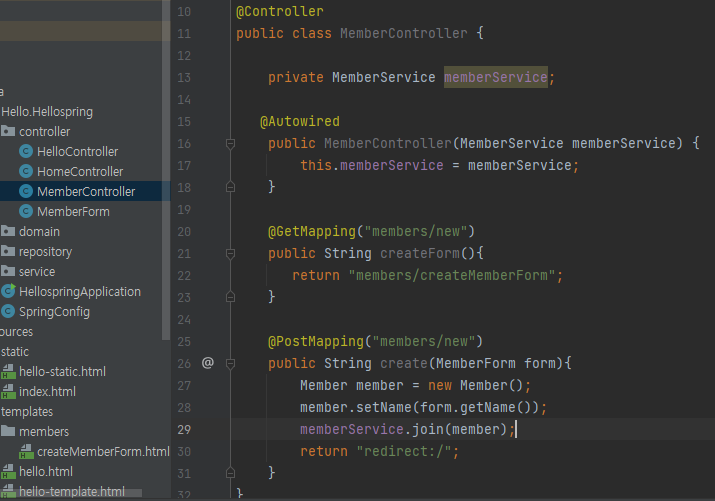Select the service package
This screenshot has height=501, width=715.
coord(37,272)
